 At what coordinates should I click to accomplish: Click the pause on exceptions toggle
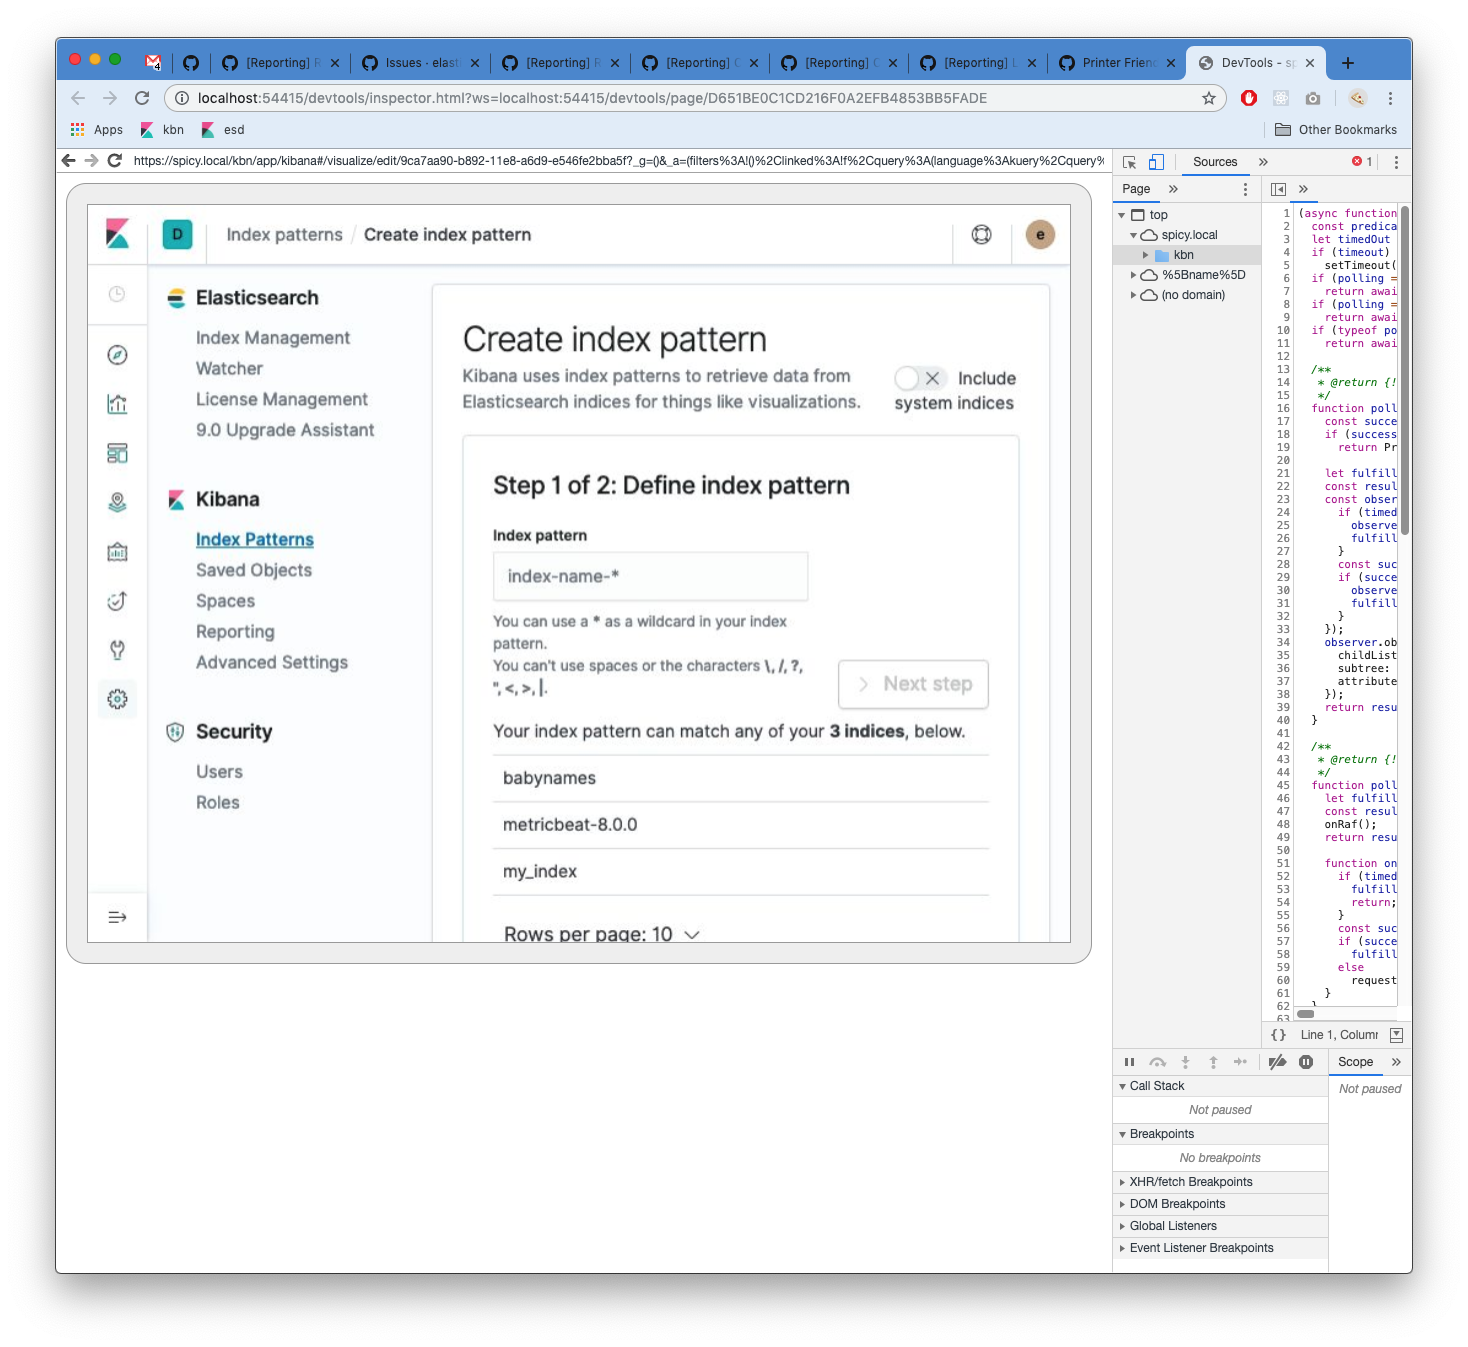(1305, 1061)
